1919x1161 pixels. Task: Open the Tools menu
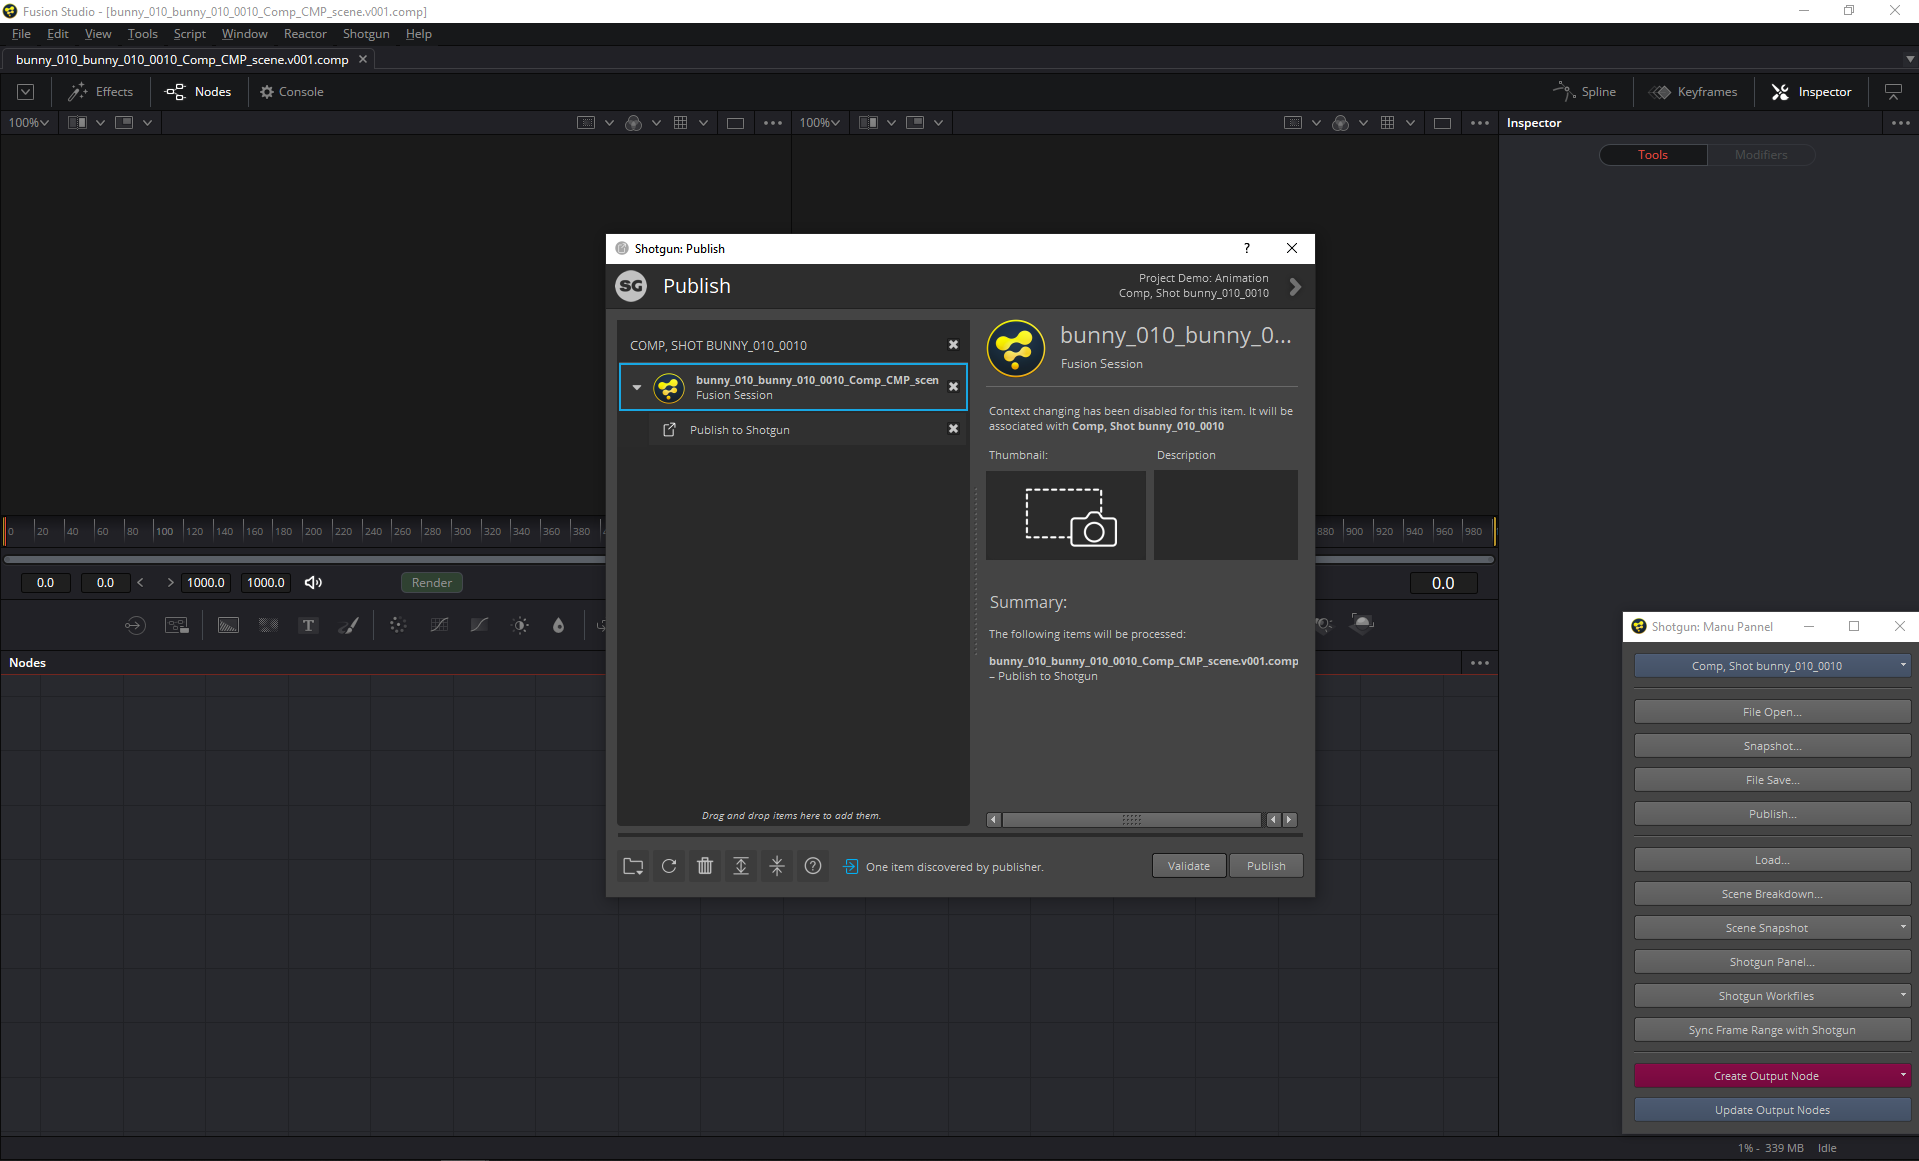(142, 34)
